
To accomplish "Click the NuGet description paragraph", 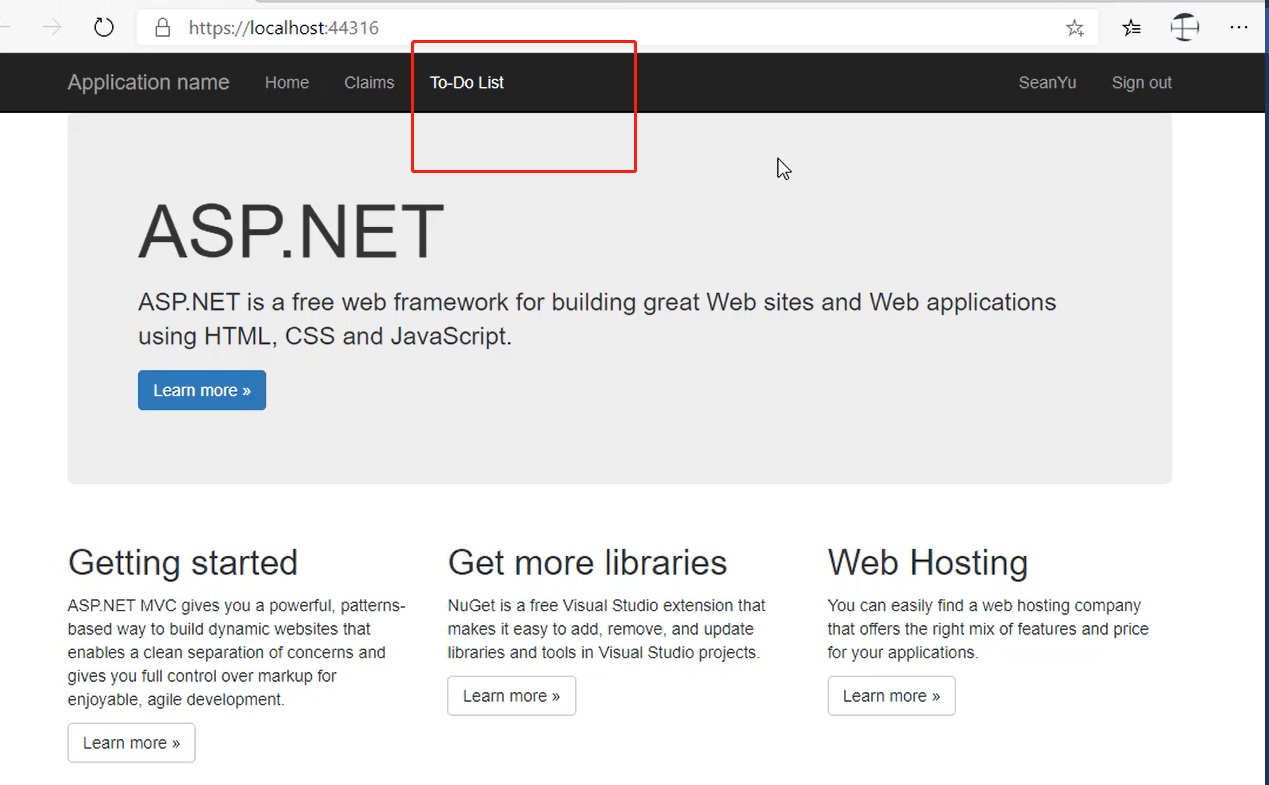I will coord(607,629).
